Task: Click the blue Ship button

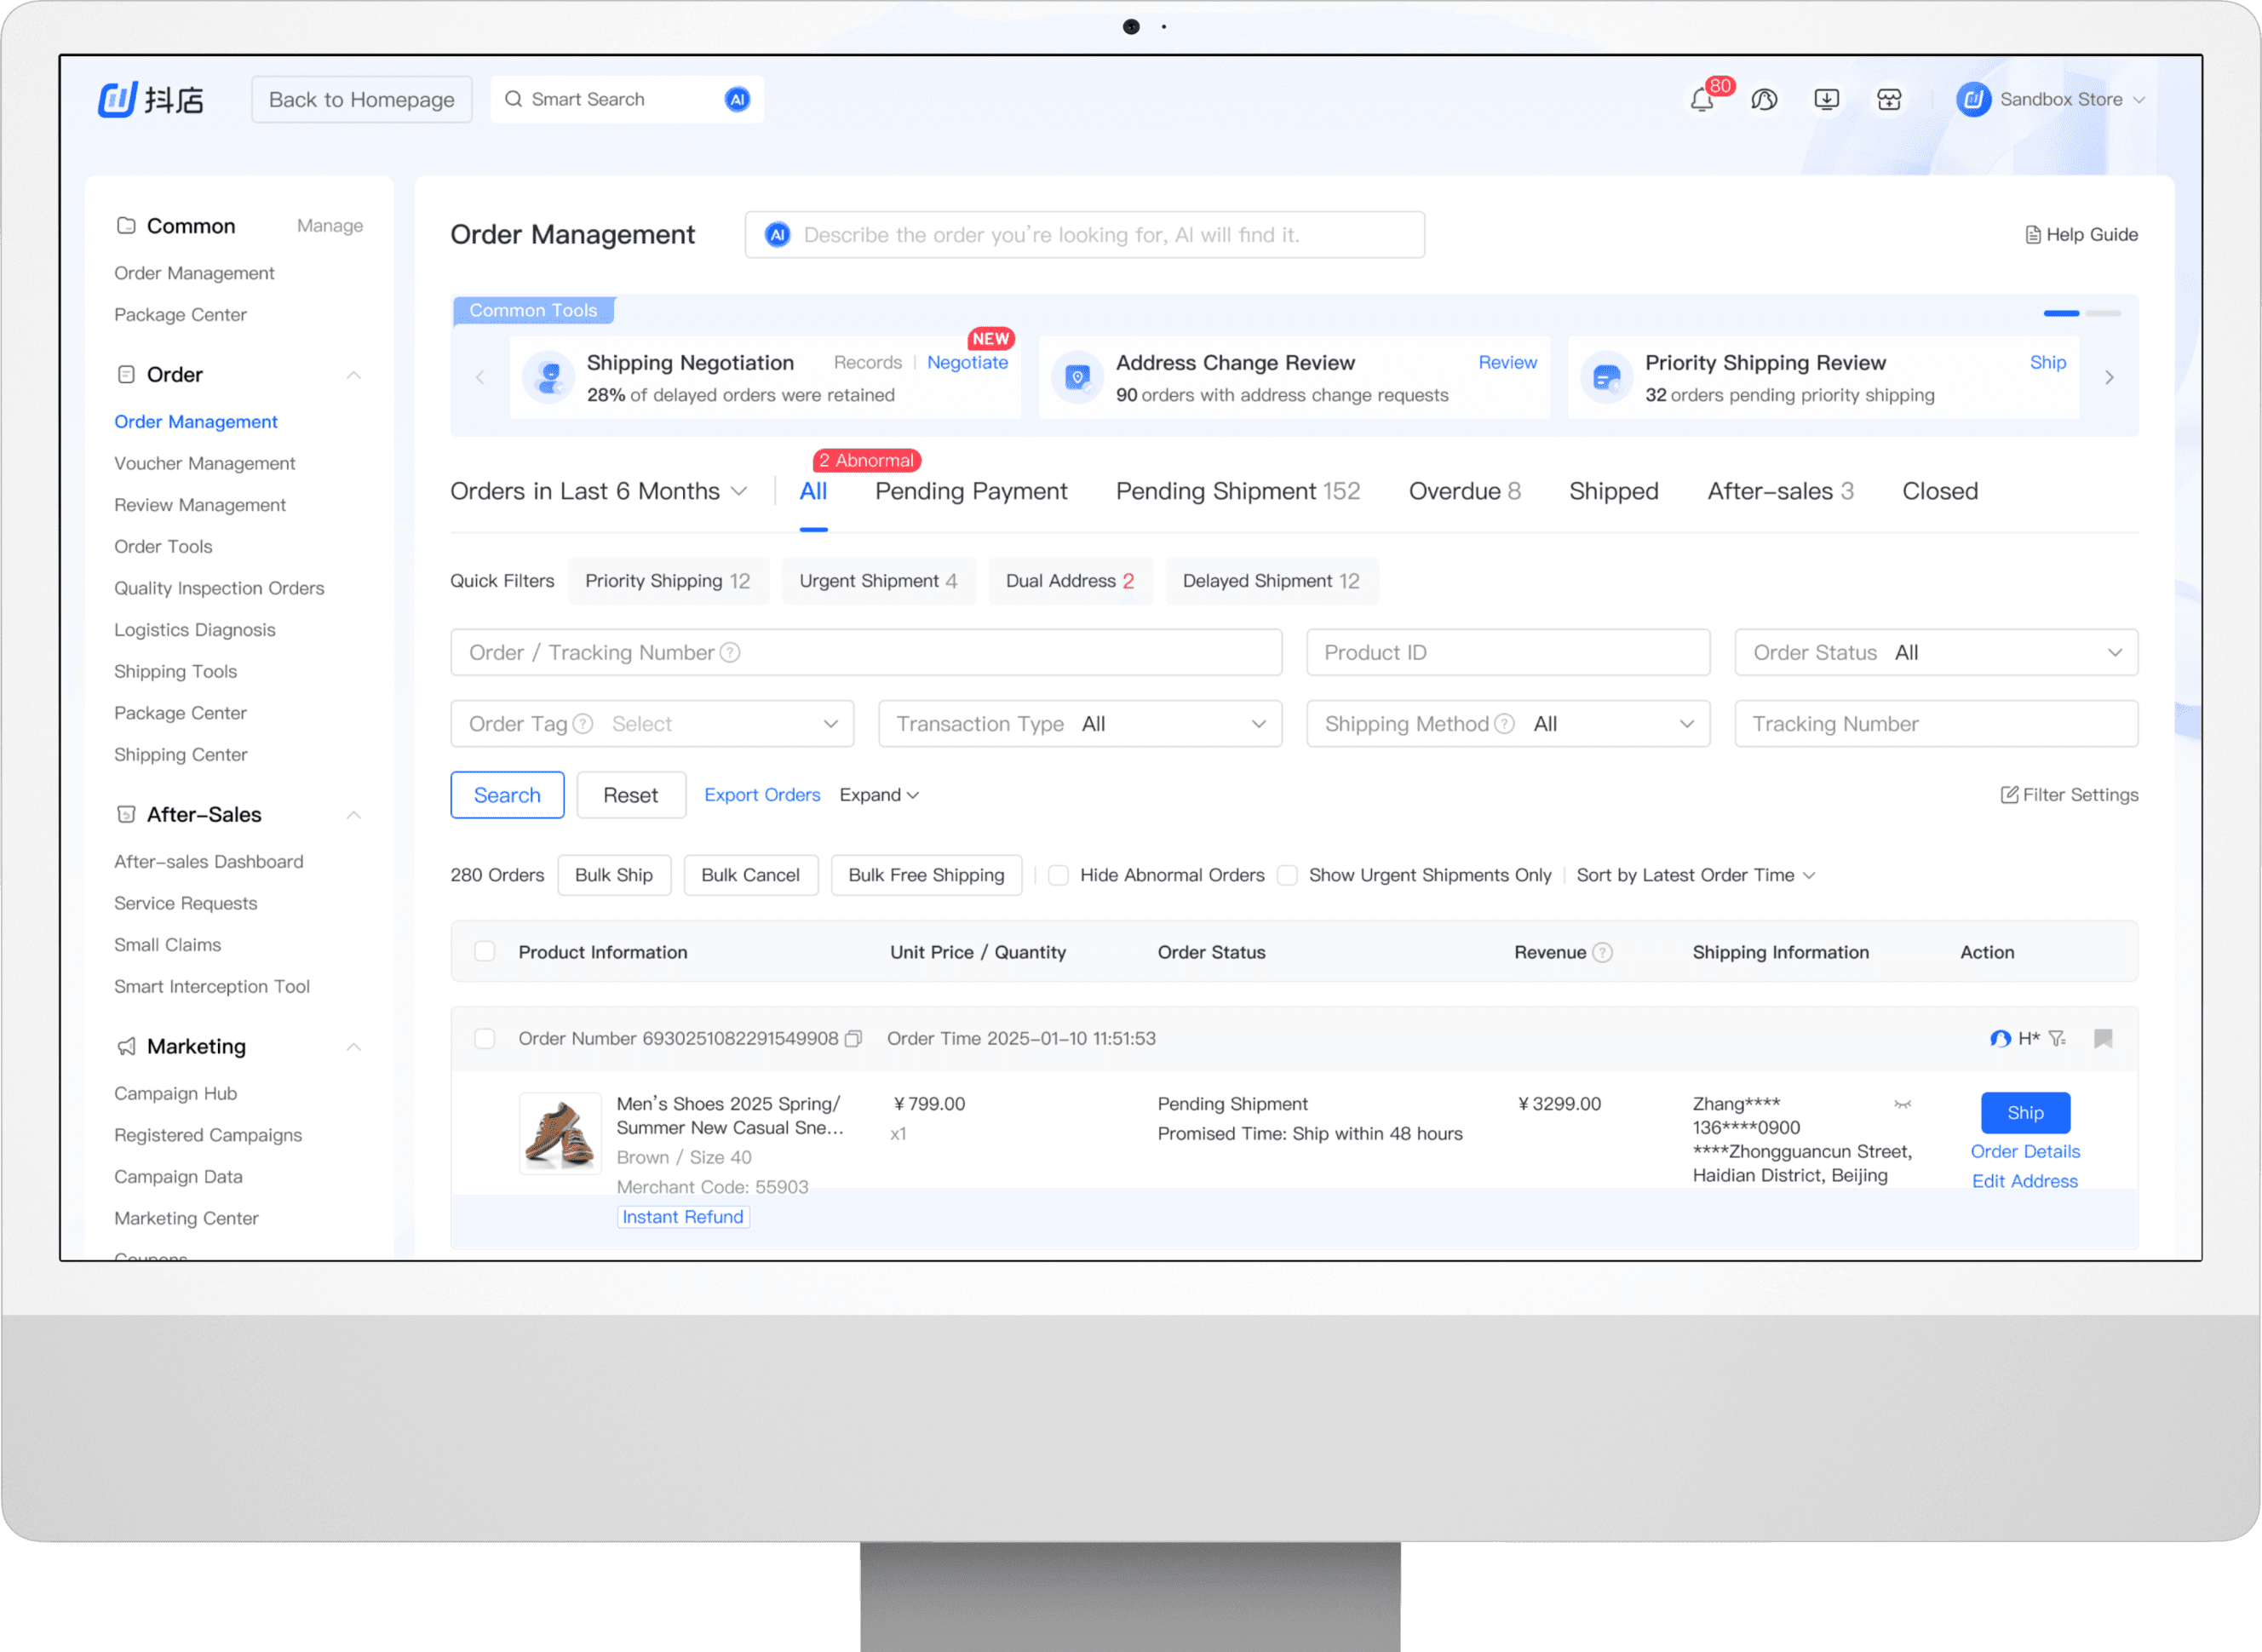Action: [x=2024, y=1113]
